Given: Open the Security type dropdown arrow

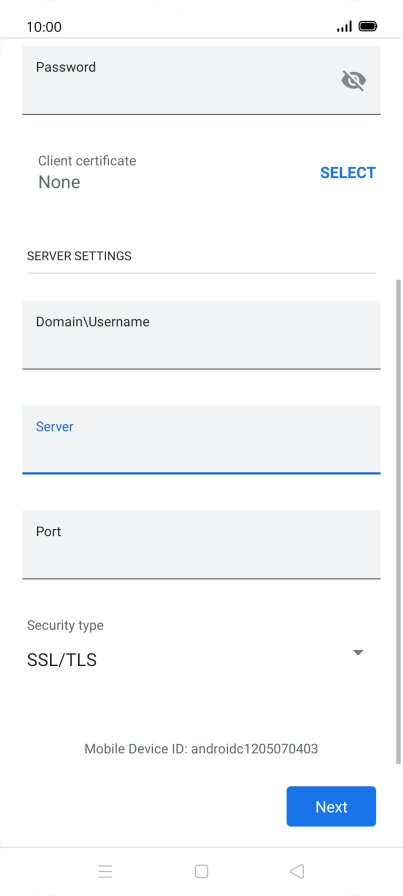Looking at the screenshot, I should click(358, 653).
